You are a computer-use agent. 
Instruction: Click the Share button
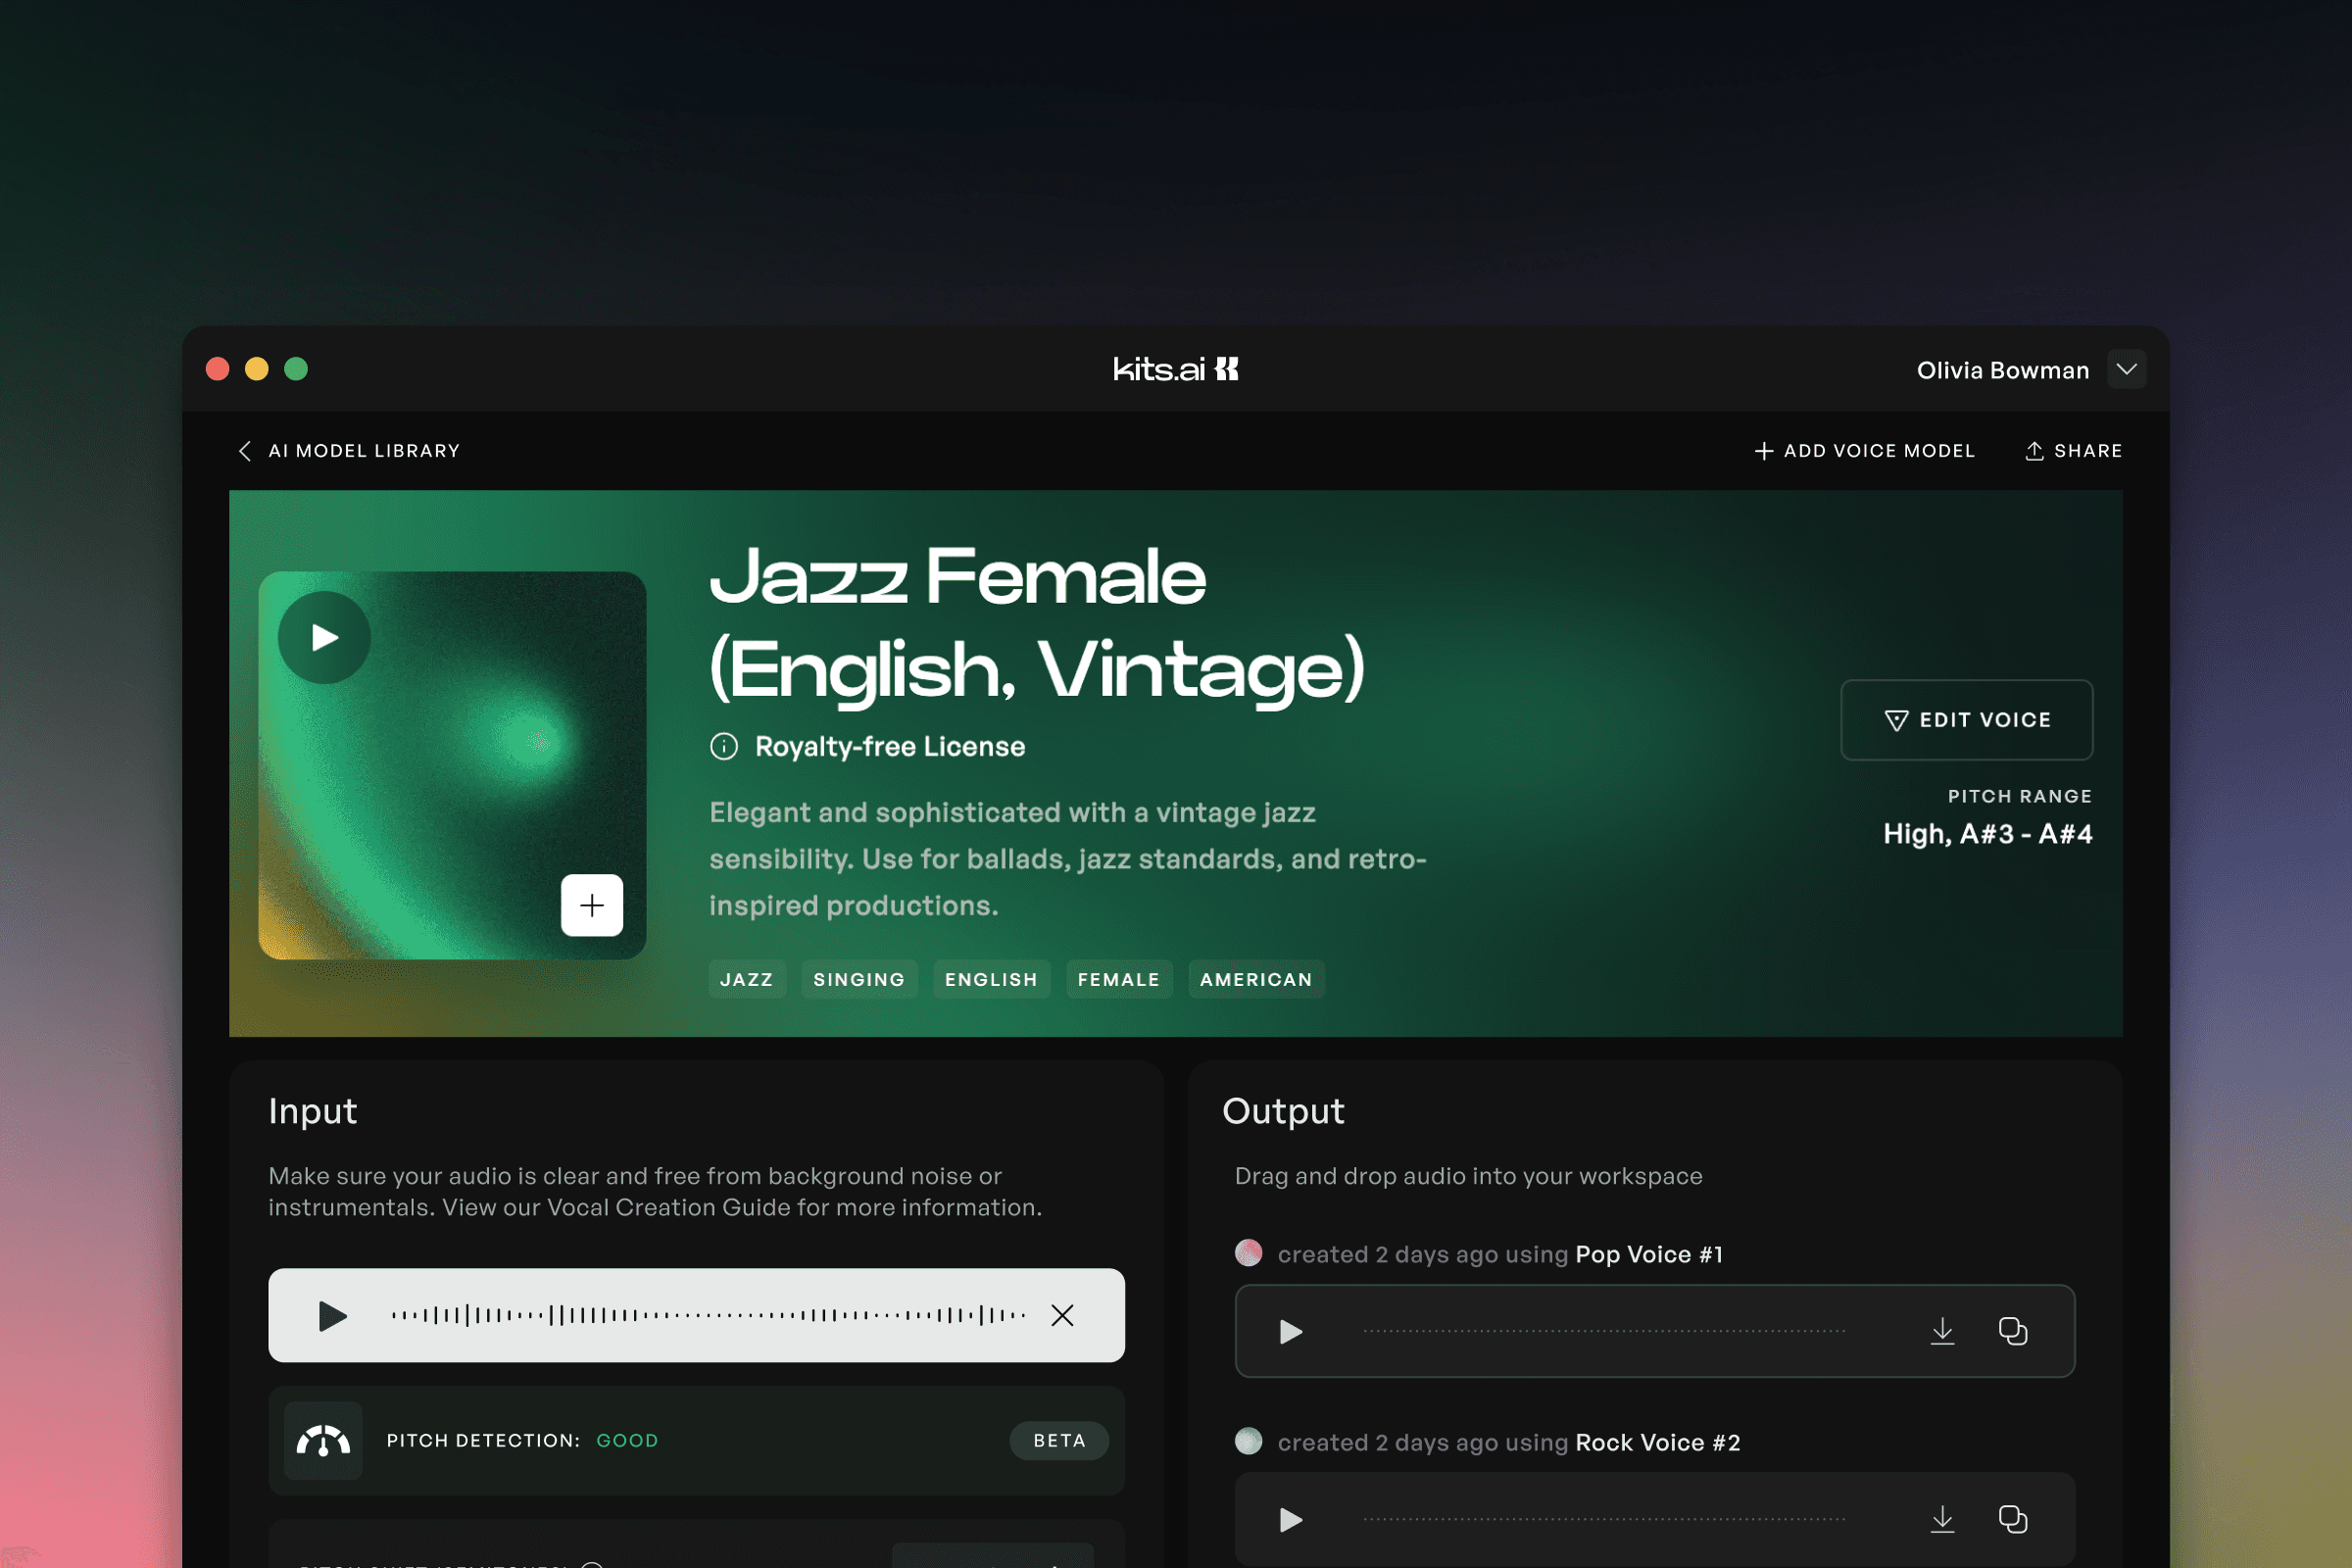(x=2073, y=451)
